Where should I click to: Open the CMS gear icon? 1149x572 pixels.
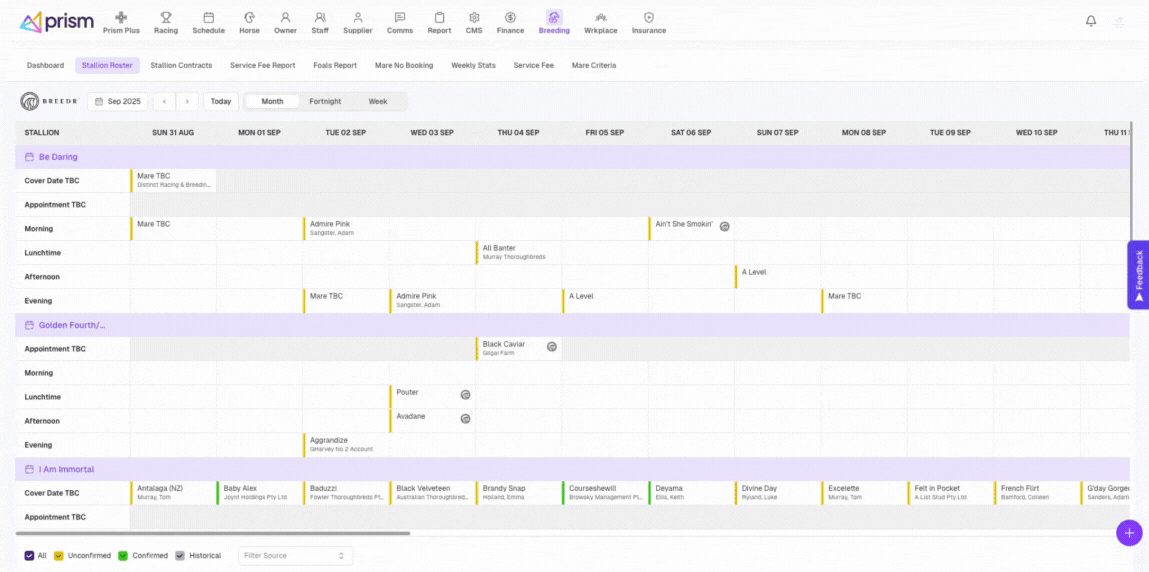(474, 18)
